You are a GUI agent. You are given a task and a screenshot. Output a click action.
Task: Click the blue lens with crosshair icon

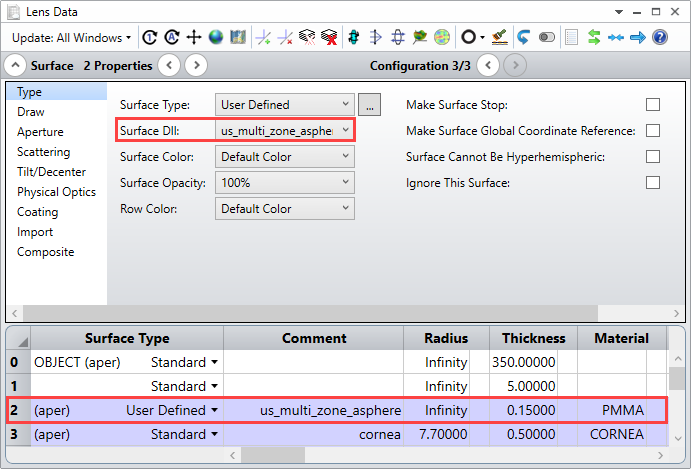[398, 37]
